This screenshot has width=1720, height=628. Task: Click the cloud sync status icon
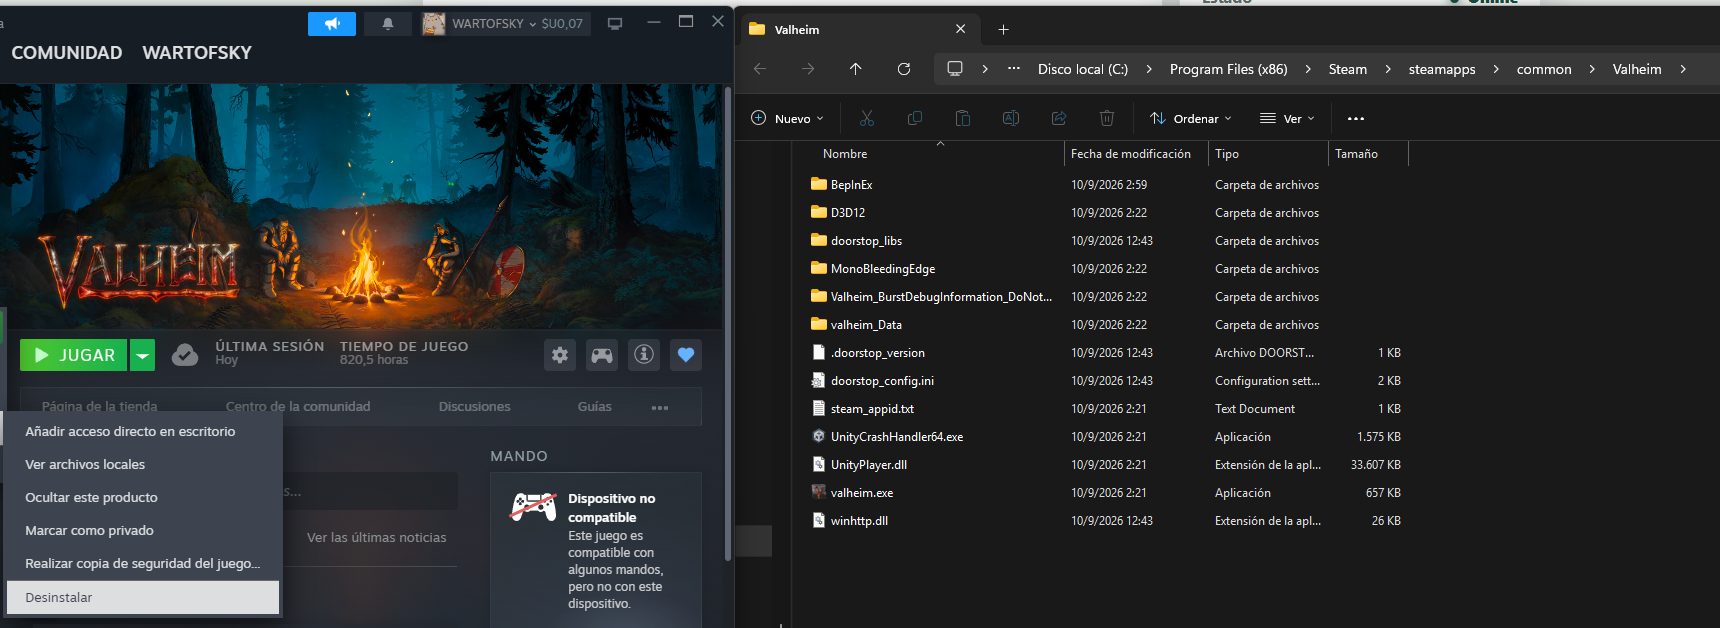coord(185,355)
